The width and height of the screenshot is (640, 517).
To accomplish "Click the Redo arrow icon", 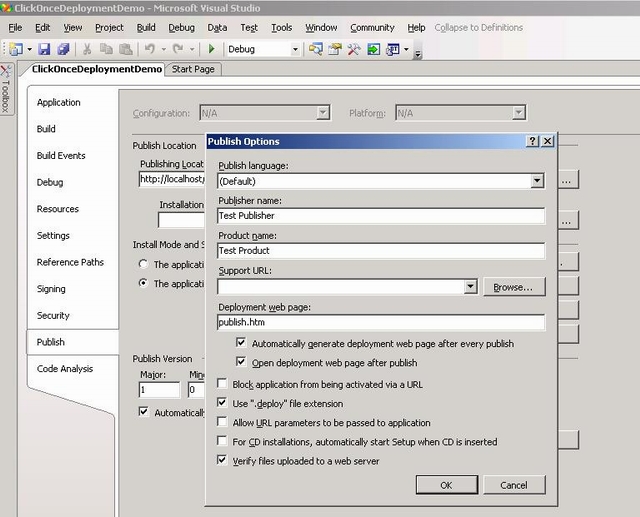I will click(x=178, y=49).
